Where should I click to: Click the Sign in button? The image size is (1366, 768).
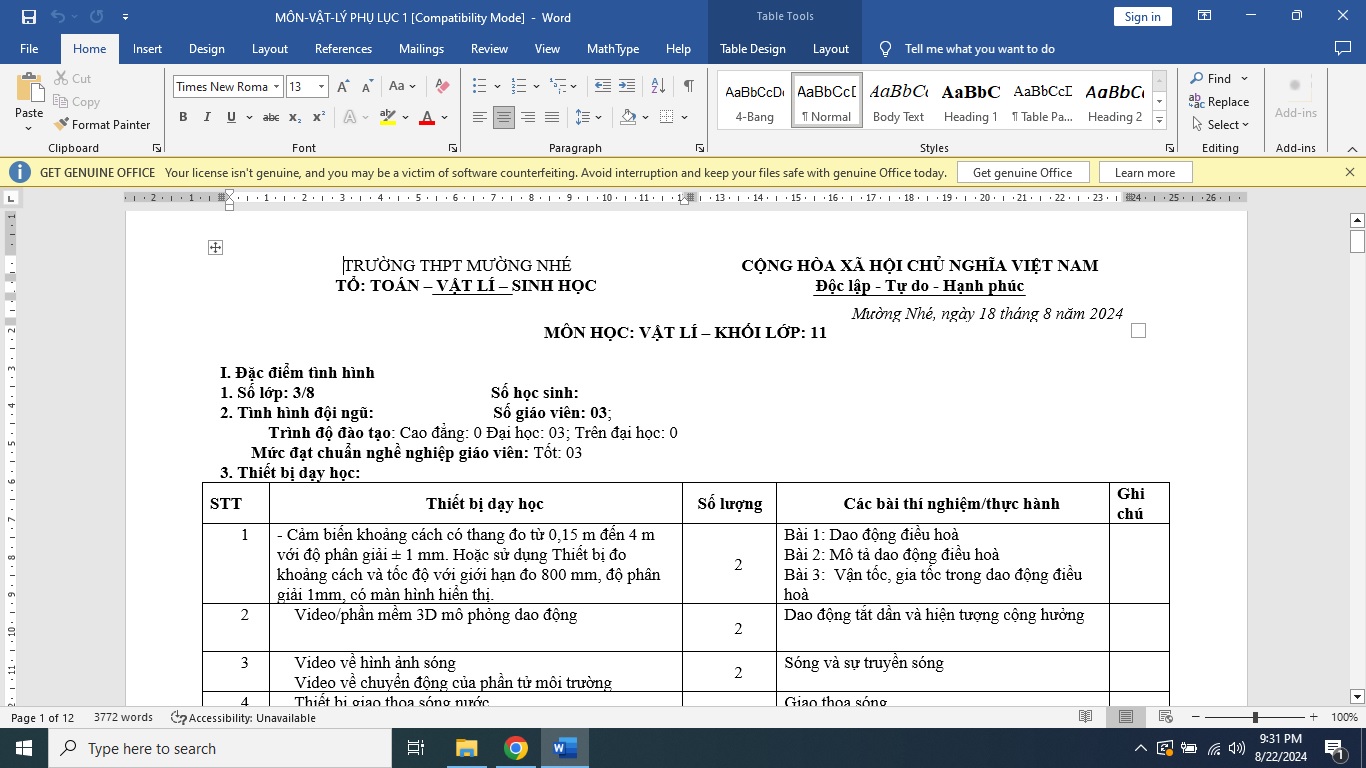1142,16
